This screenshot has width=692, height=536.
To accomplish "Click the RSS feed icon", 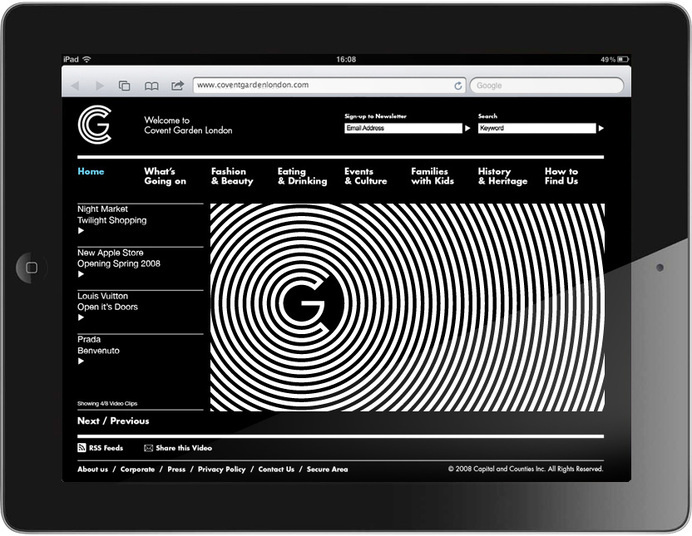I will (x=82, y=448).
